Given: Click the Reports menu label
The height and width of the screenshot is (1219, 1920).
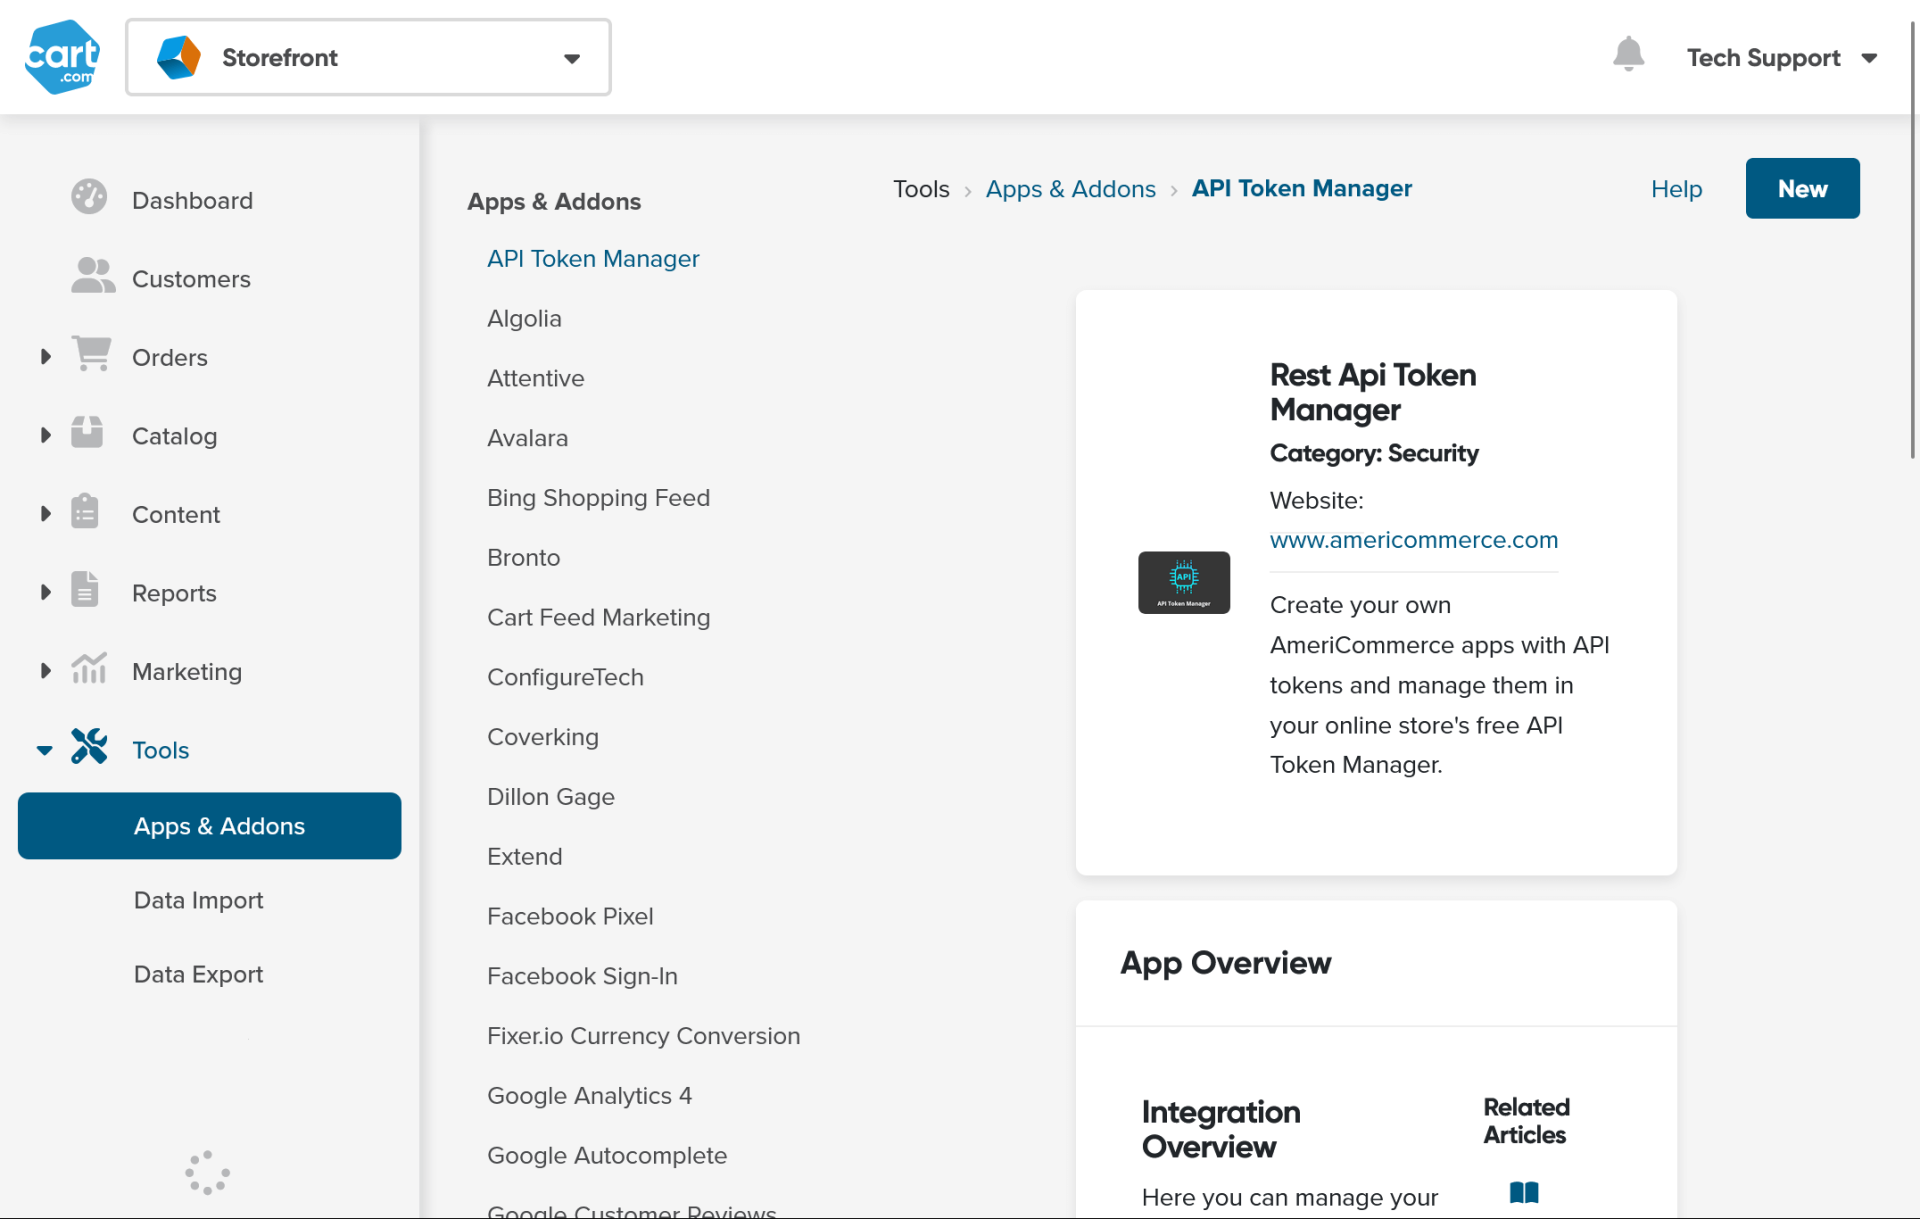Looking at the screenshot, I should click(x=174, y=593).
